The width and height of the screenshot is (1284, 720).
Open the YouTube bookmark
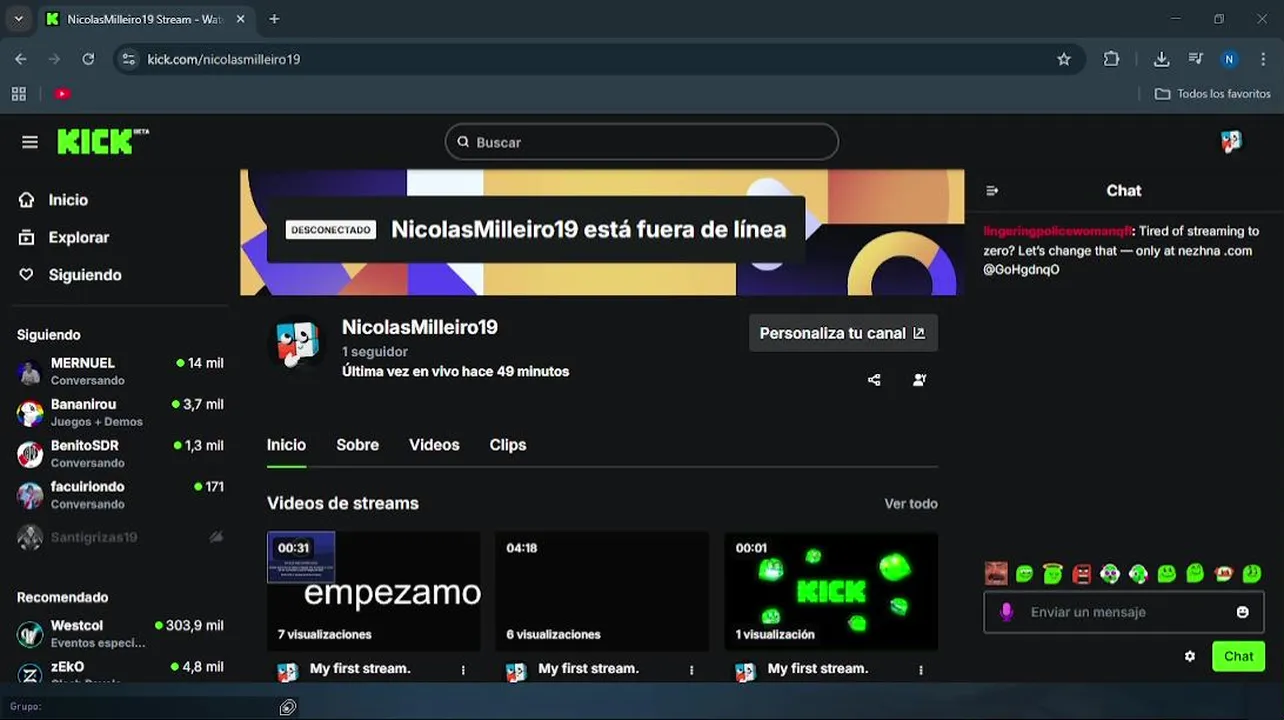pos(62,94)
